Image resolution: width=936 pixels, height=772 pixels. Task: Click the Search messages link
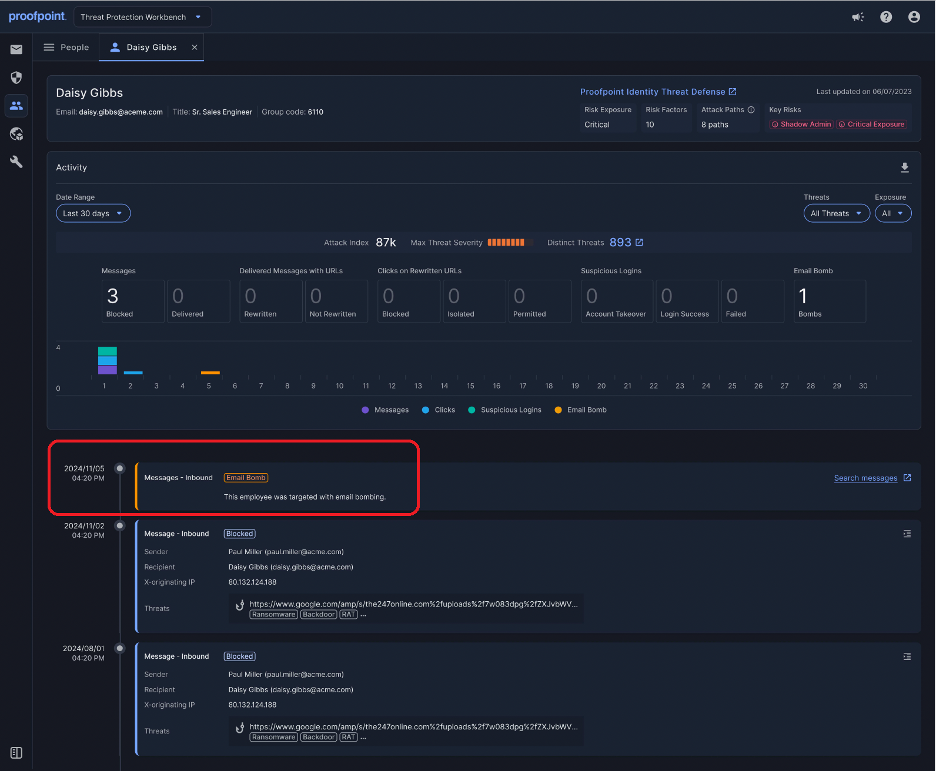(867, 478)
